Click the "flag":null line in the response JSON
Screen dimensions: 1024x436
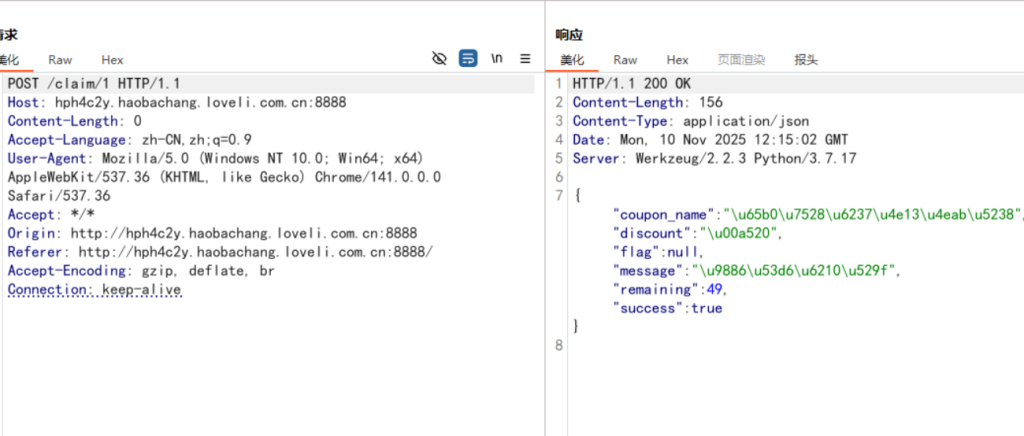[x=657, y=252]
